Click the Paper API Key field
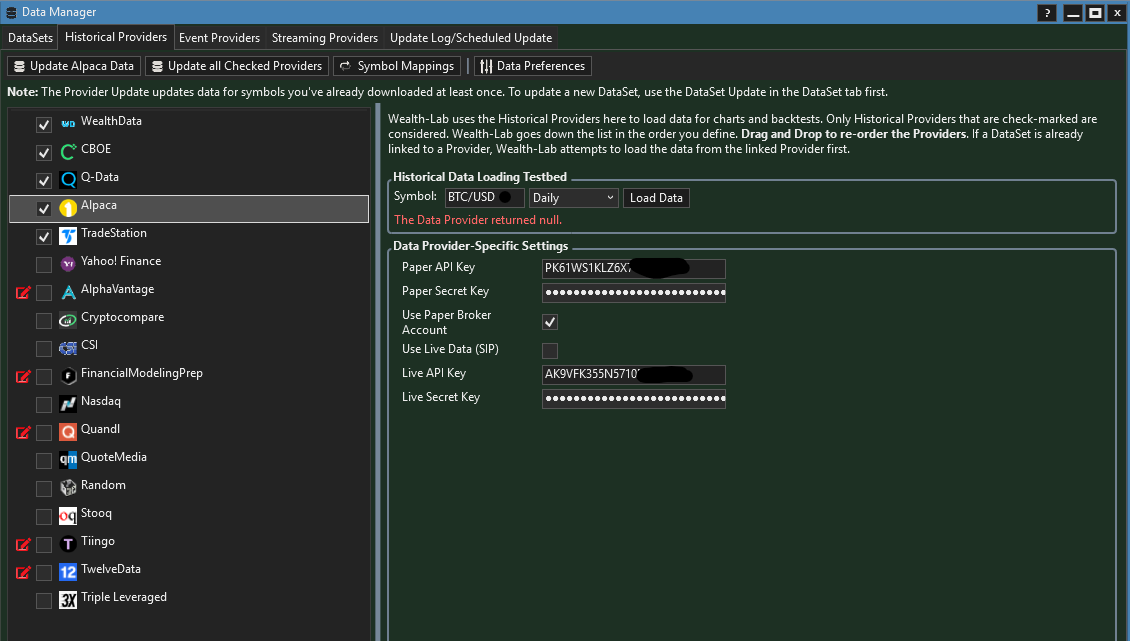This screenshot has width=1130, height=641. pyautogui.click(x=633, y=268)
